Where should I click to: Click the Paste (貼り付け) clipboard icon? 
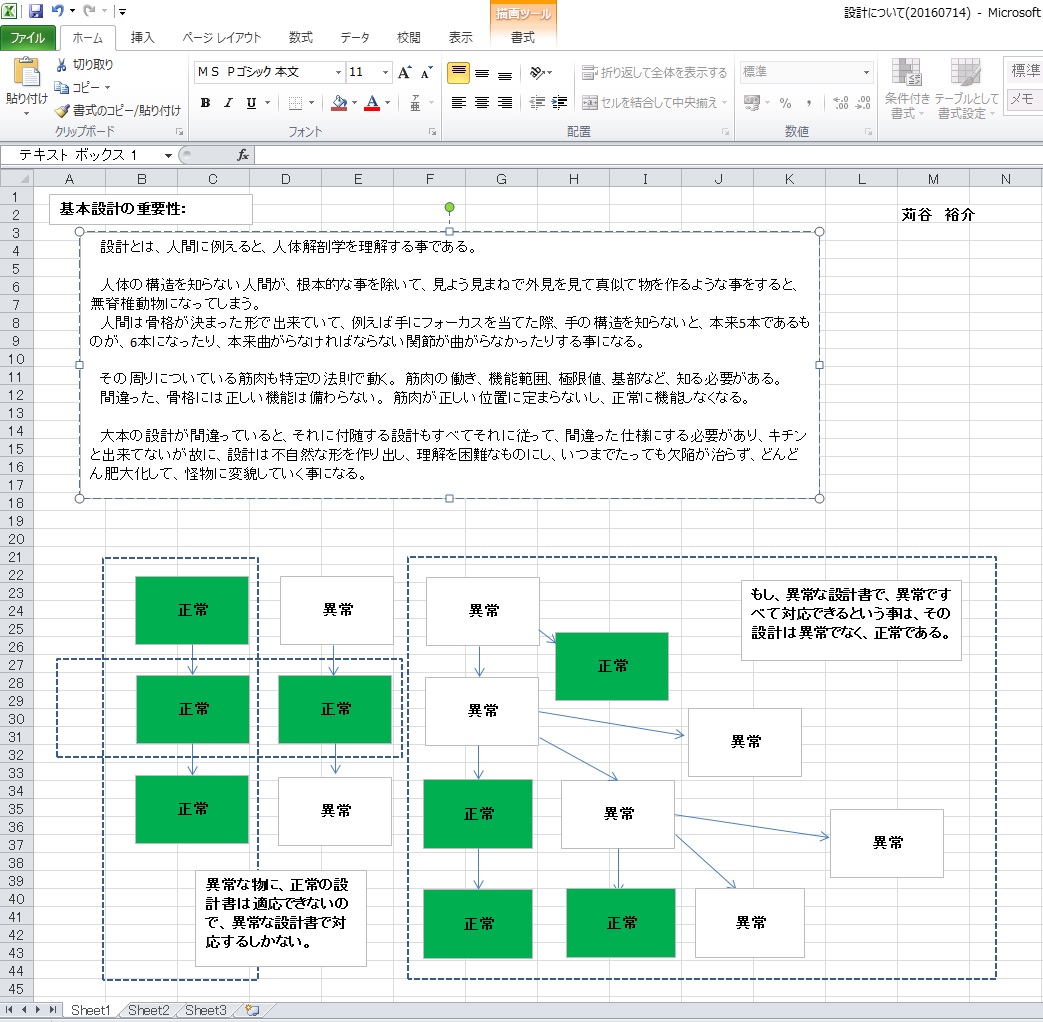click(x=26, y=75)
